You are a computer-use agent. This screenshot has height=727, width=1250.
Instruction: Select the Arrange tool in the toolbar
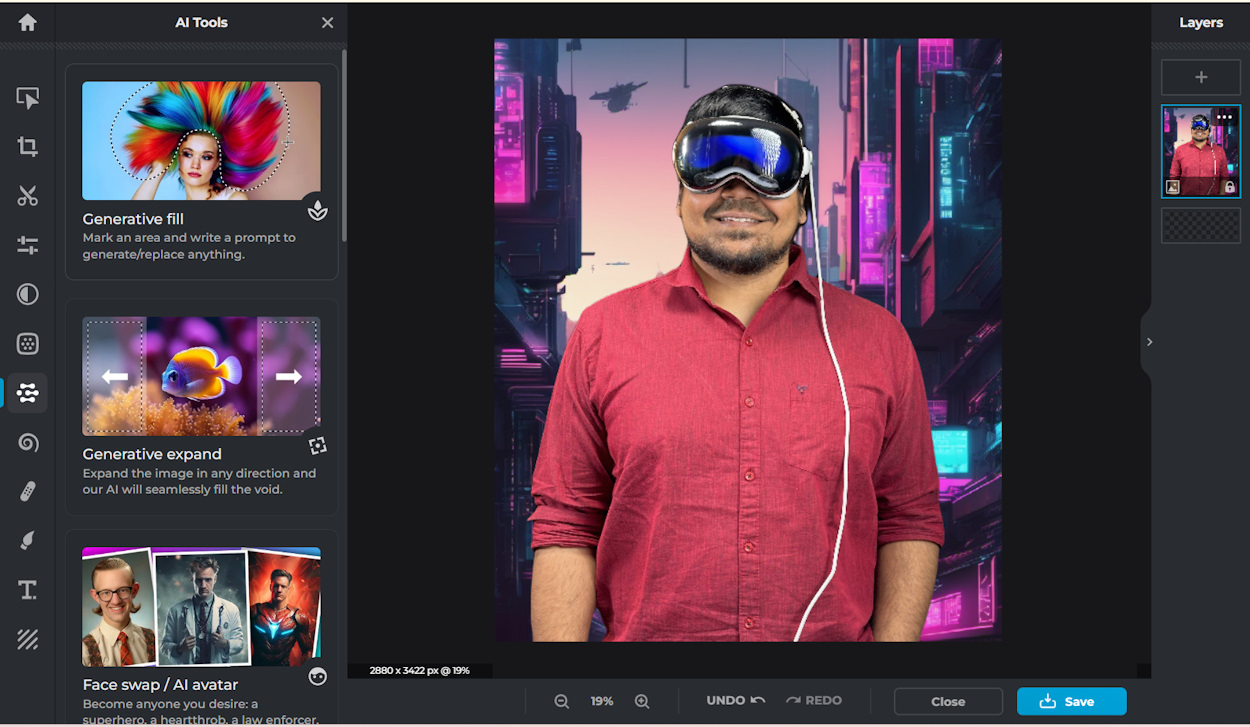[27, 97]
